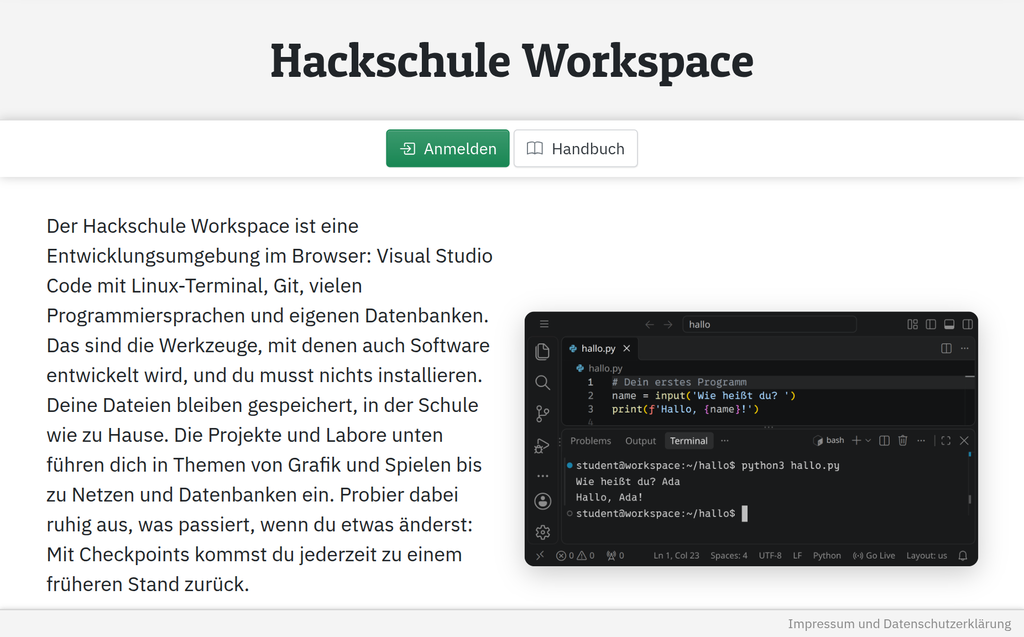The image size is (1024, 637).
Task: Toggle primary side bar layout icon
Action: point(931,324)
